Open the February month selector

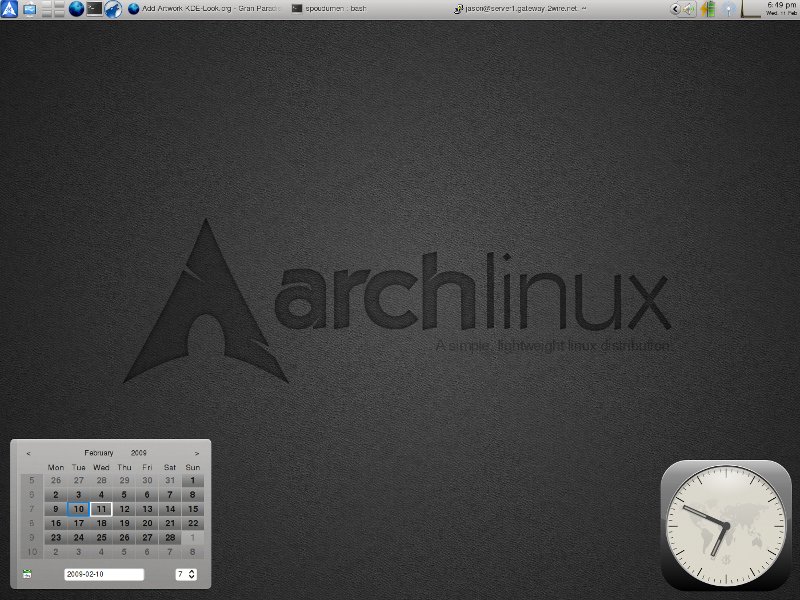click(x=99, y=453)
